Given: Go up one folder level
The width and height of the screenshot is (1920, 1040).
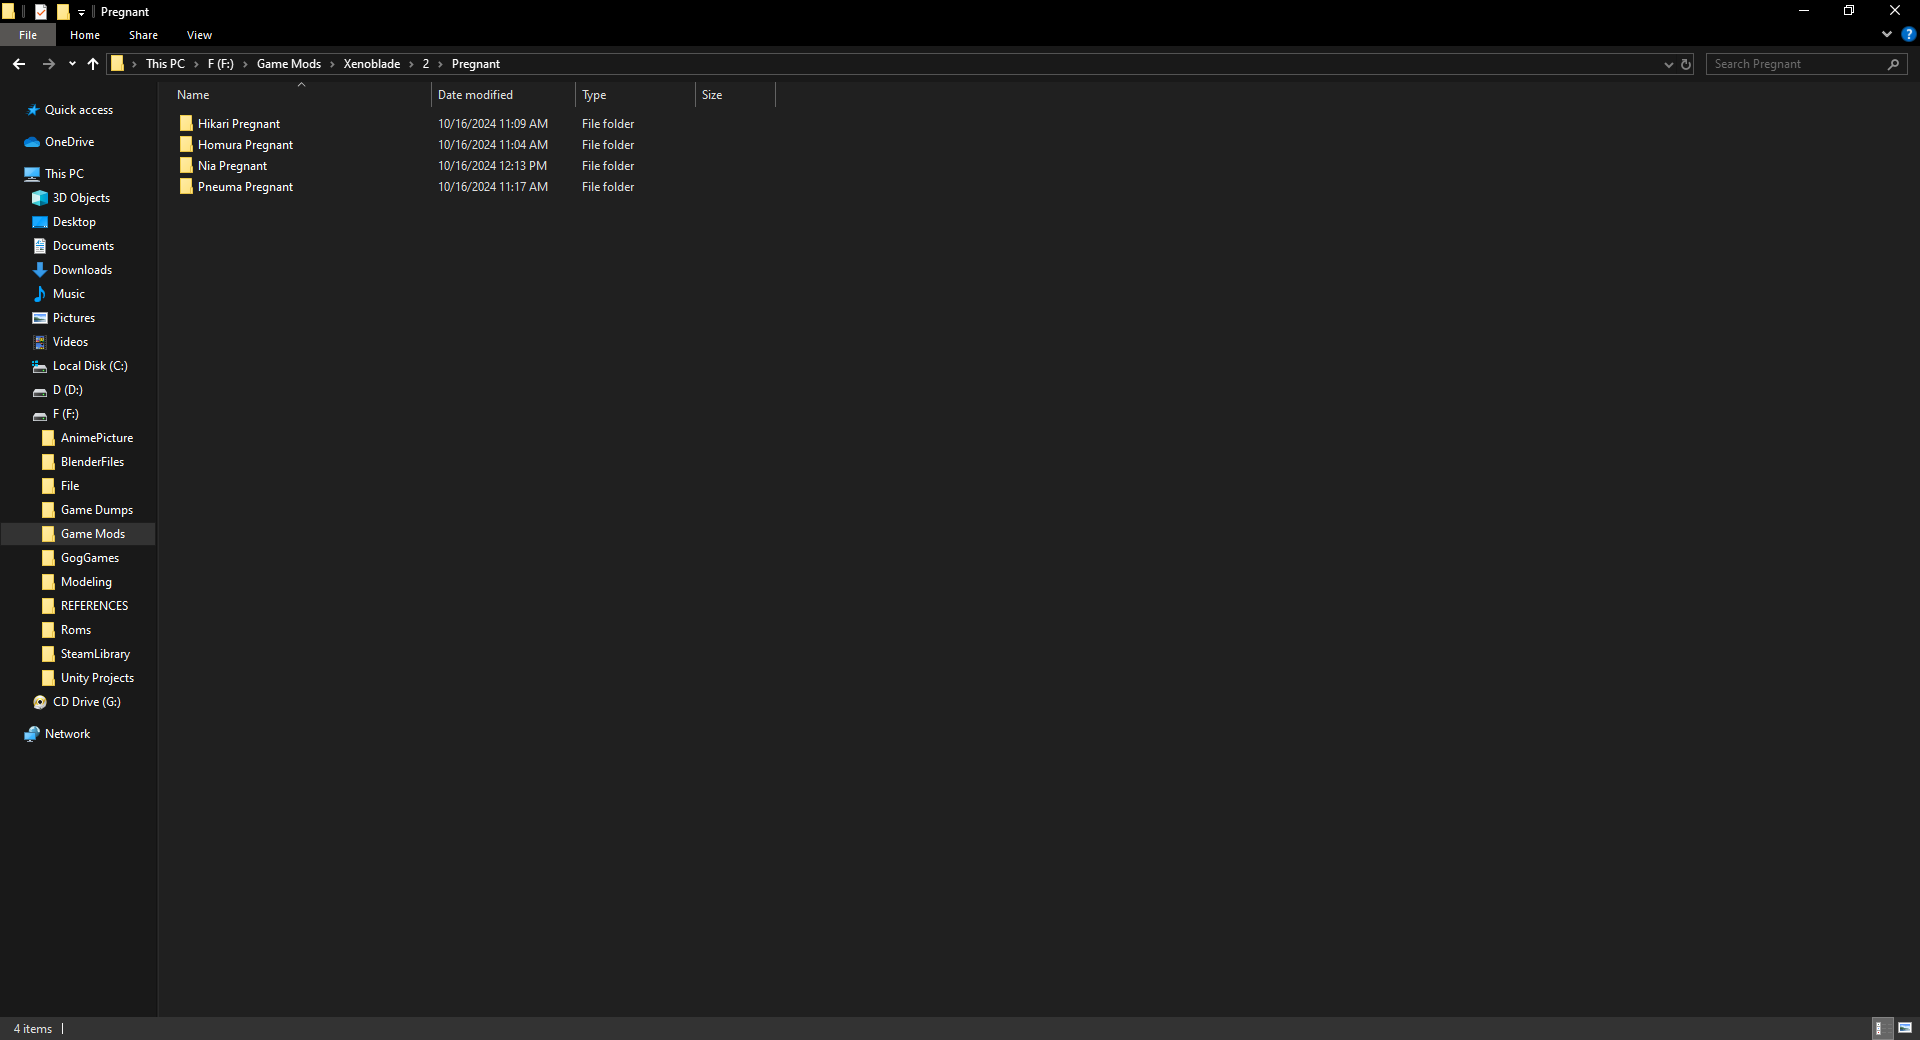Looking at the screenshot, I should coord(93,64).
